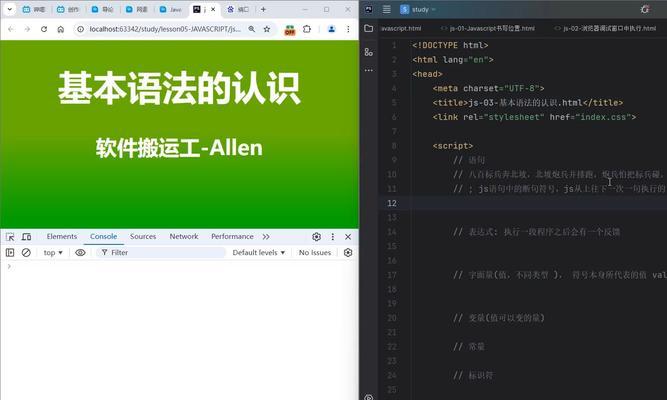The height and width of the screenshot is (400, 667).
Task: Show more tool windows ellipsis
Action: [369, 70]
